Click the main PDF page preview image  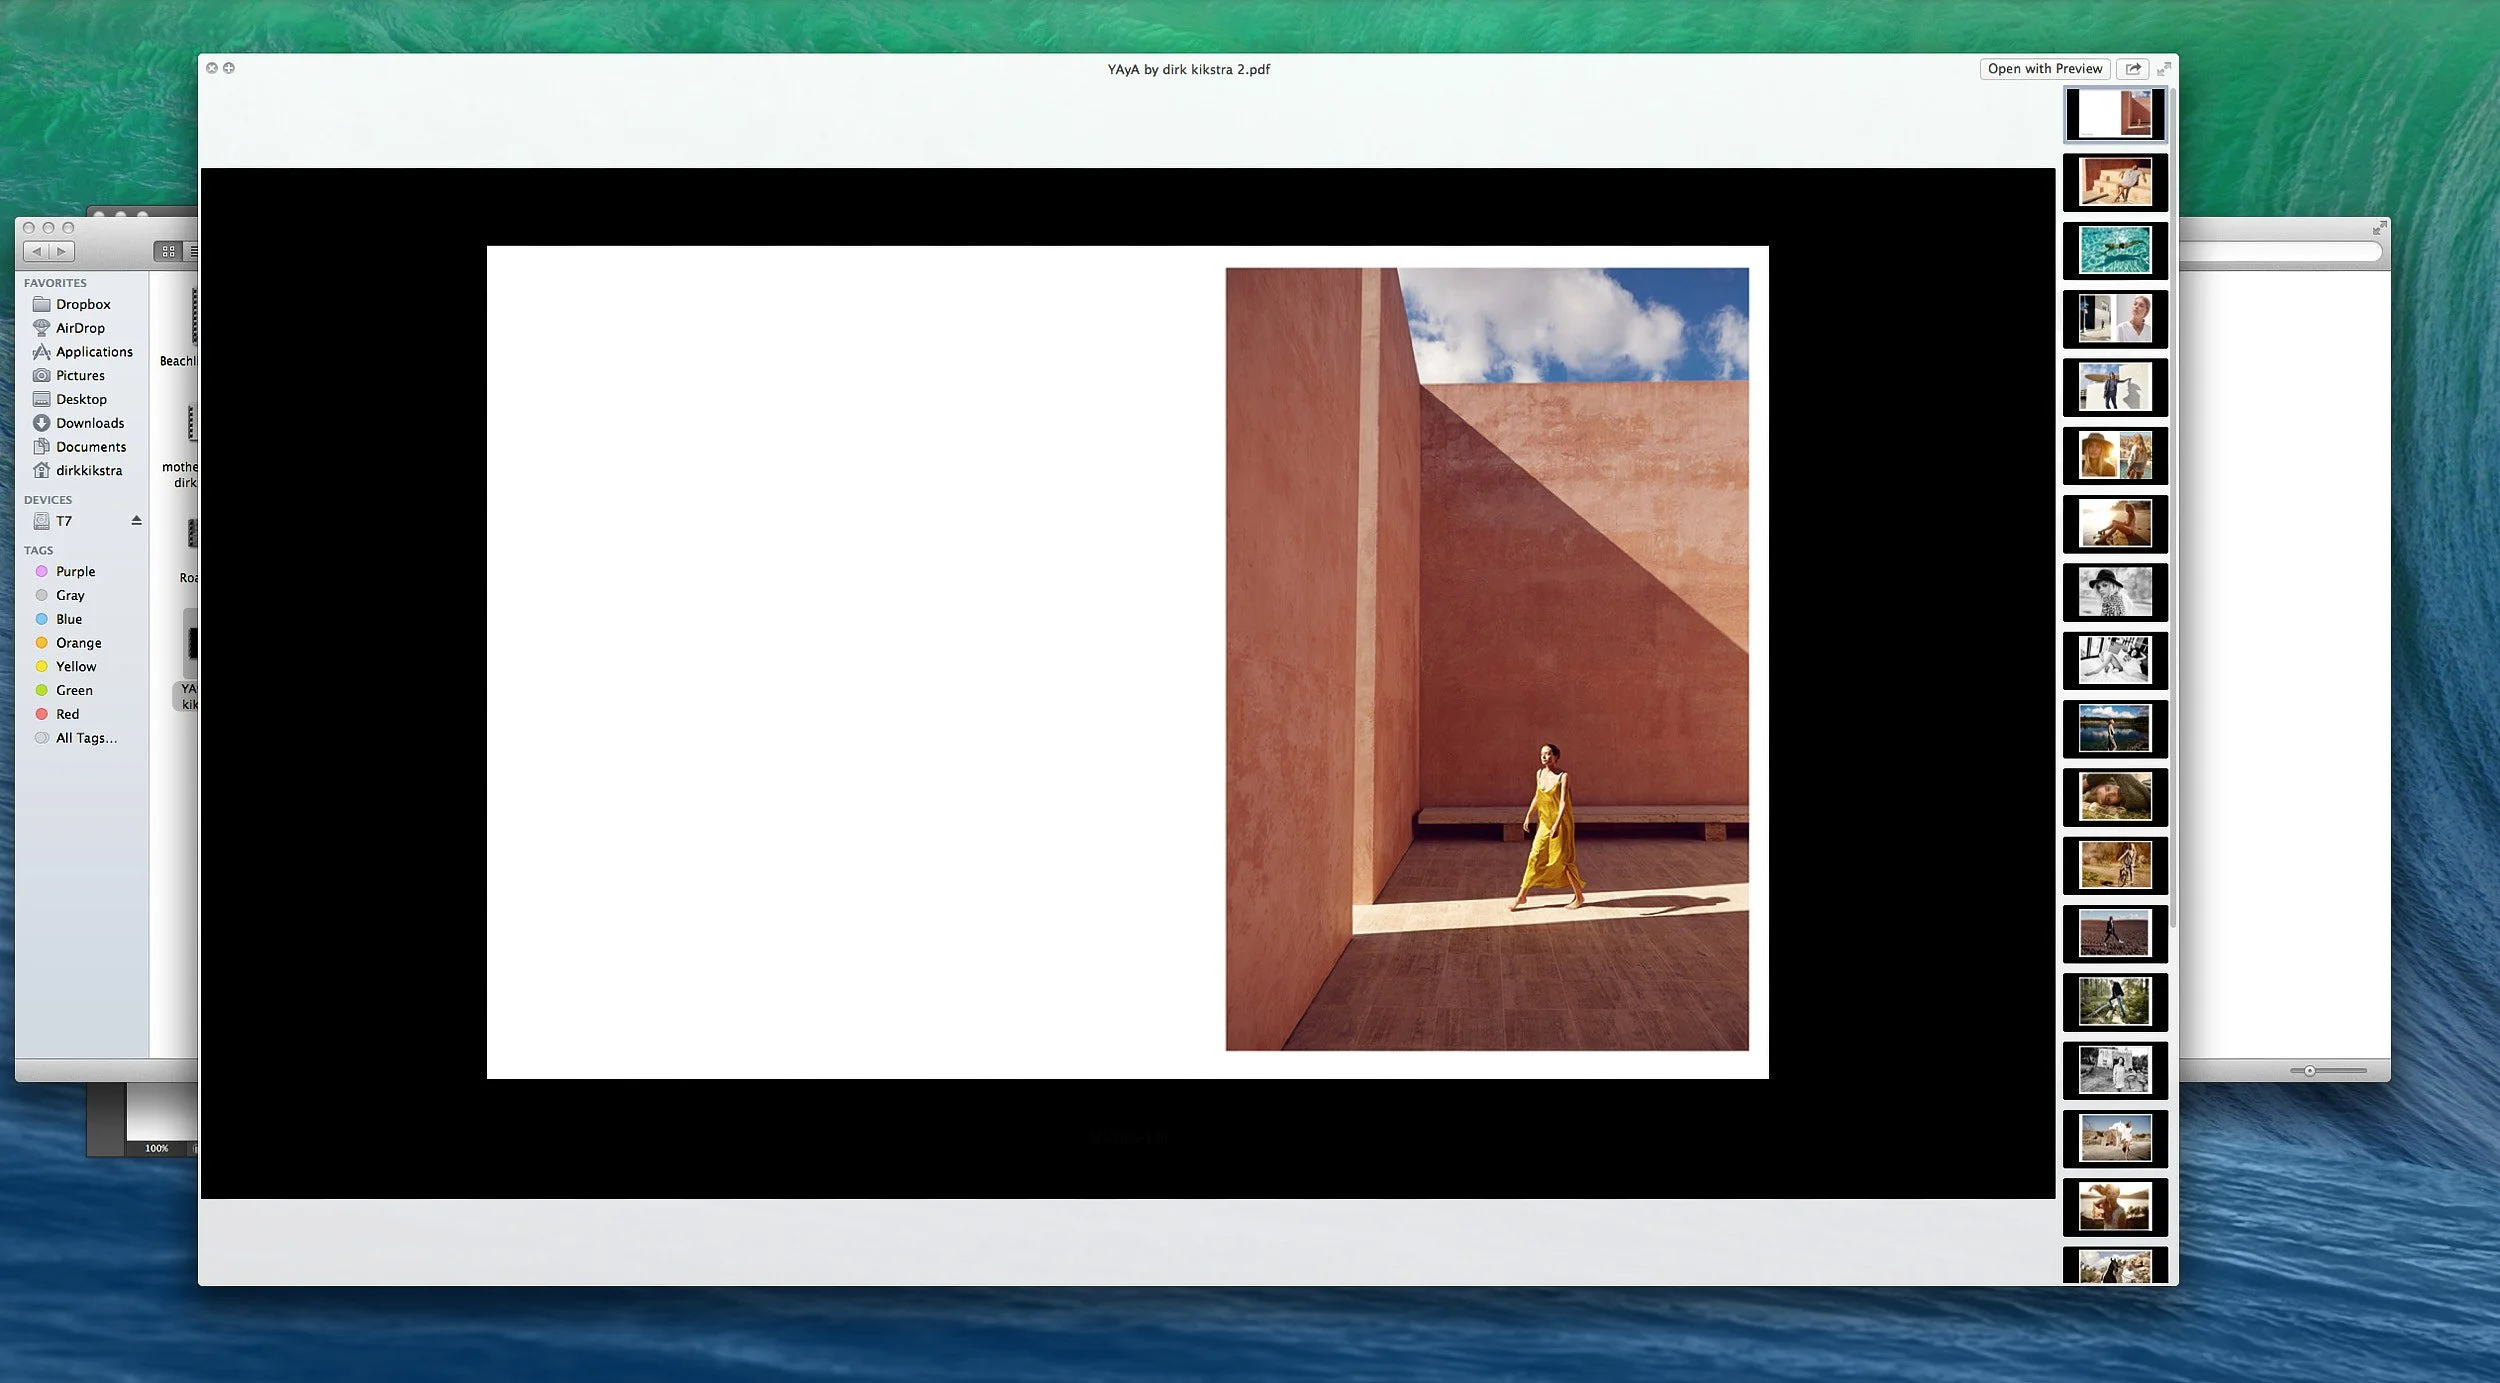[1127, 662]
